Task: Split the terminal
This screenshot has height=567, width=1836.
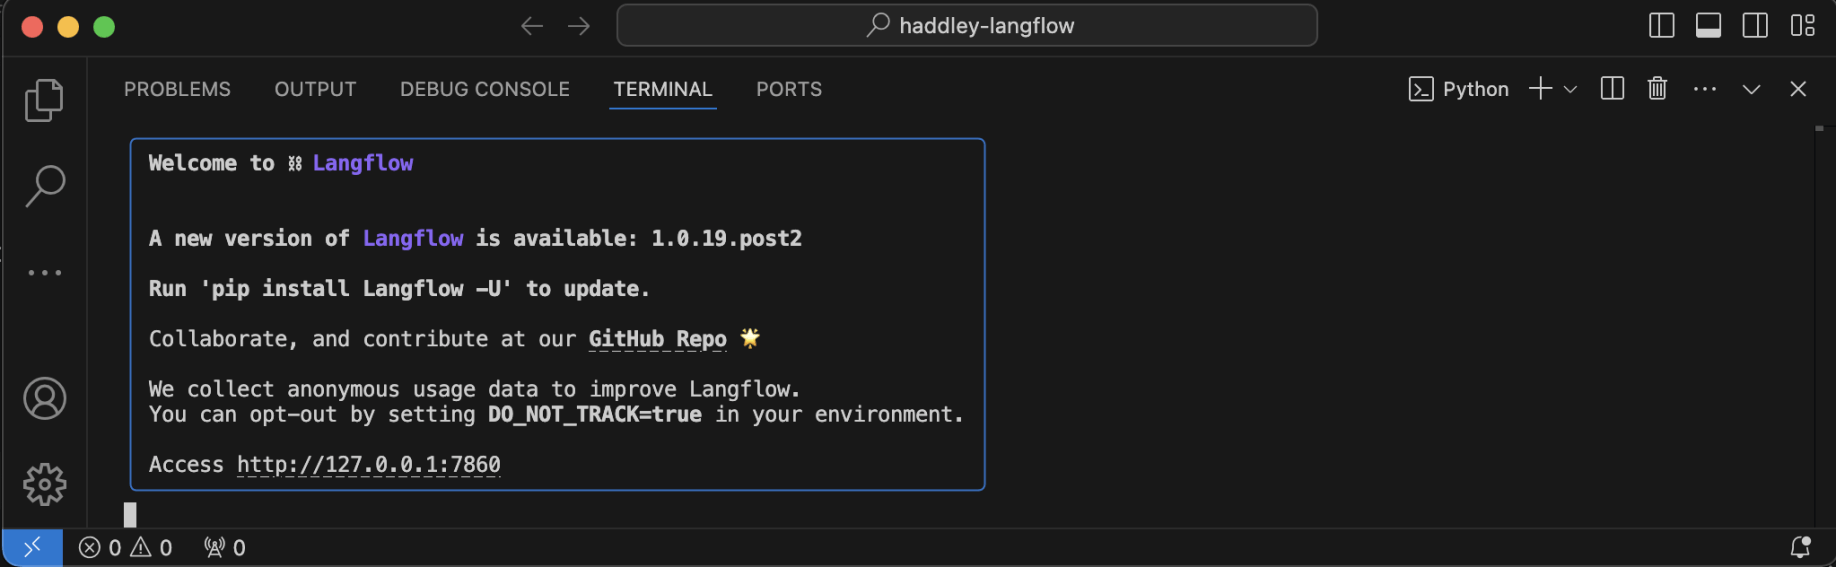Action: coord(1612,89)
